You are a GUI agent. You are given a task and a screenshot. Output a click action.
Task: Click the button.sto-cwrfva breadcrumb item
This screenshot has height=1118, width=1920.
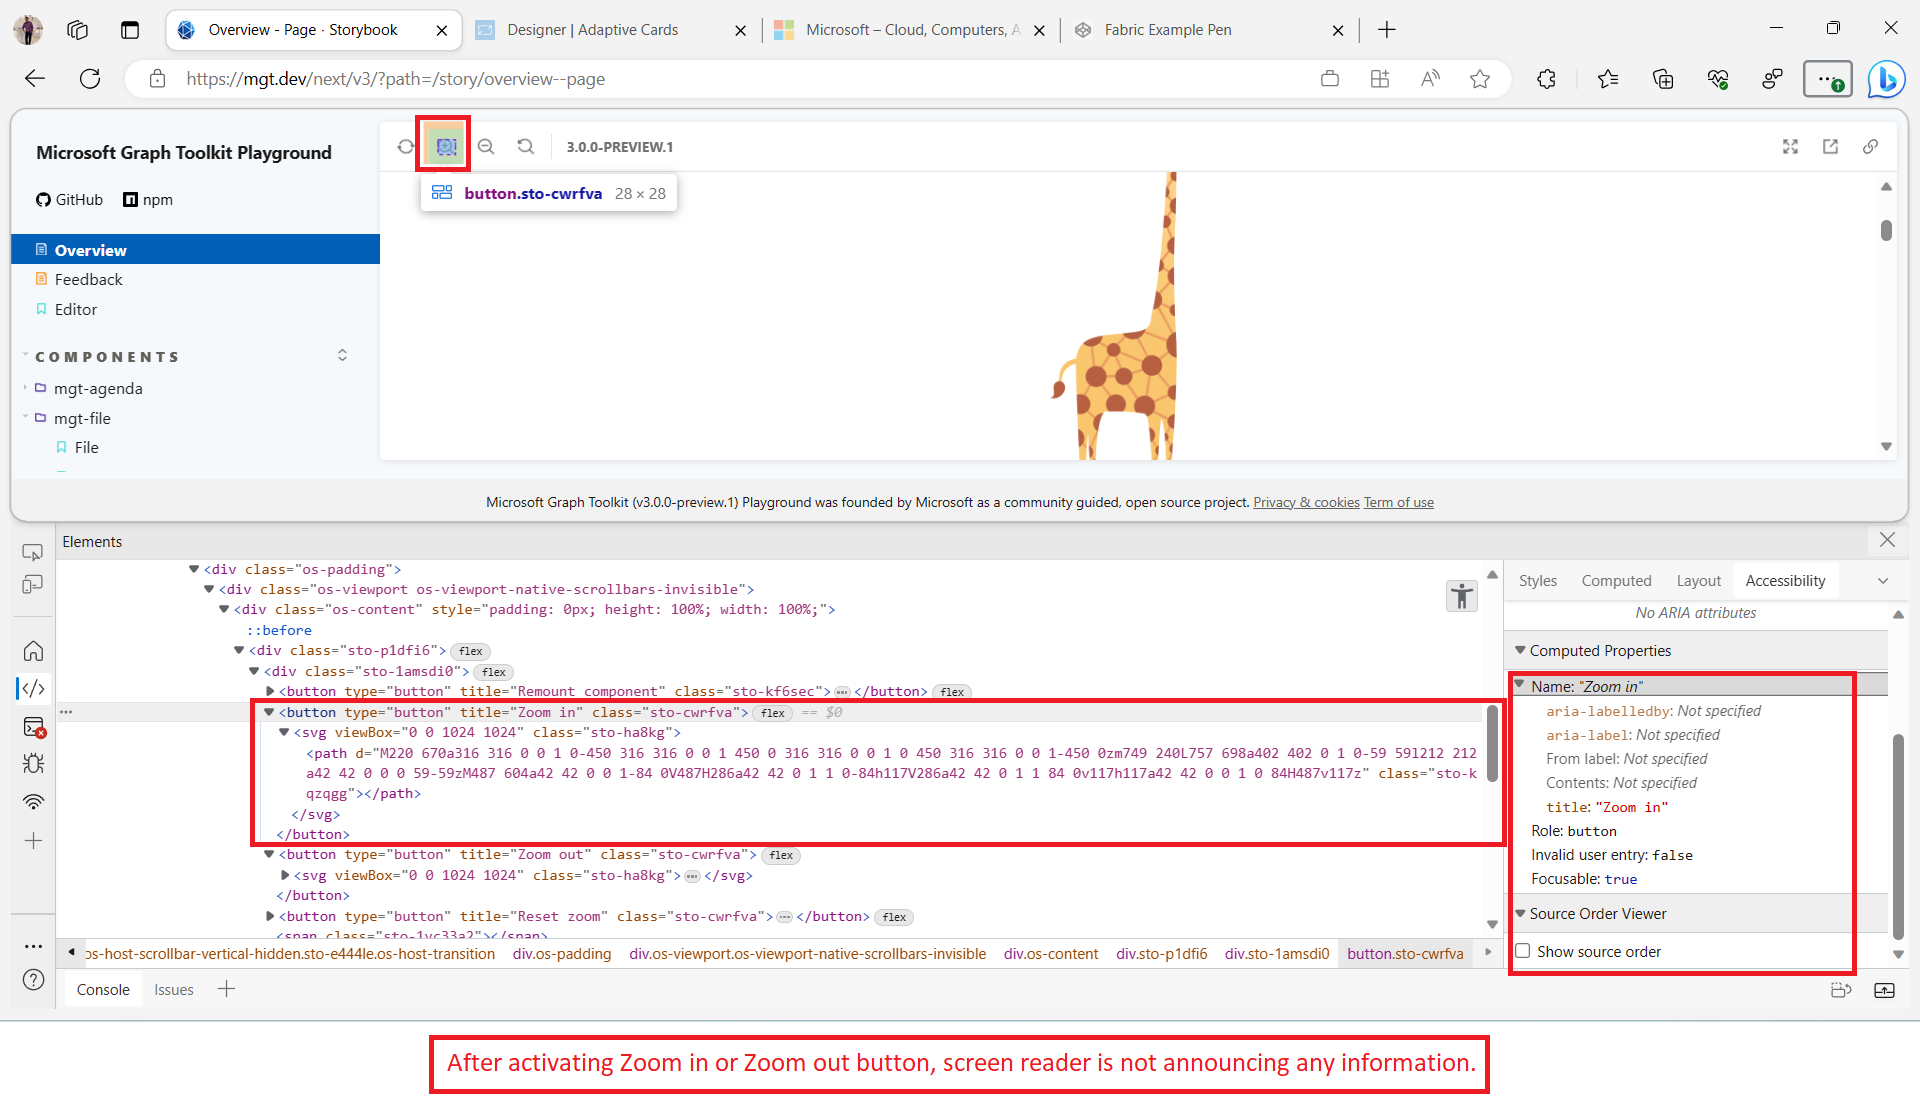pos(1405,953)
